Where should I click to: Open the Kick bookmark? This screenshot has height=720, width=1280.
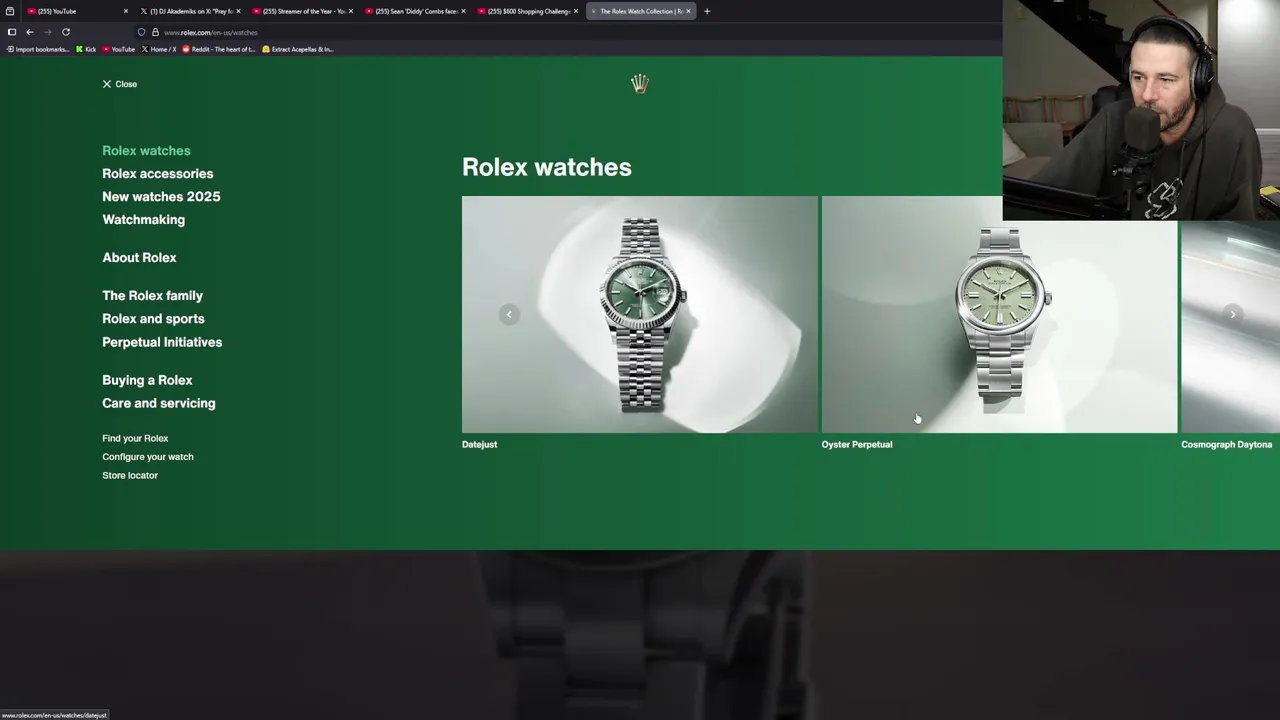pos(86,49)
